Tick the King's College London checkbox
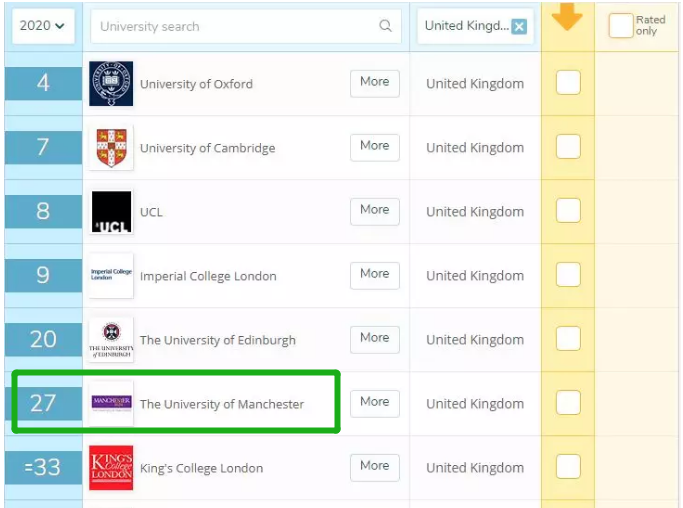Viewport: 683px width, 508px height. pyautogui.click(x=568, y=467)
